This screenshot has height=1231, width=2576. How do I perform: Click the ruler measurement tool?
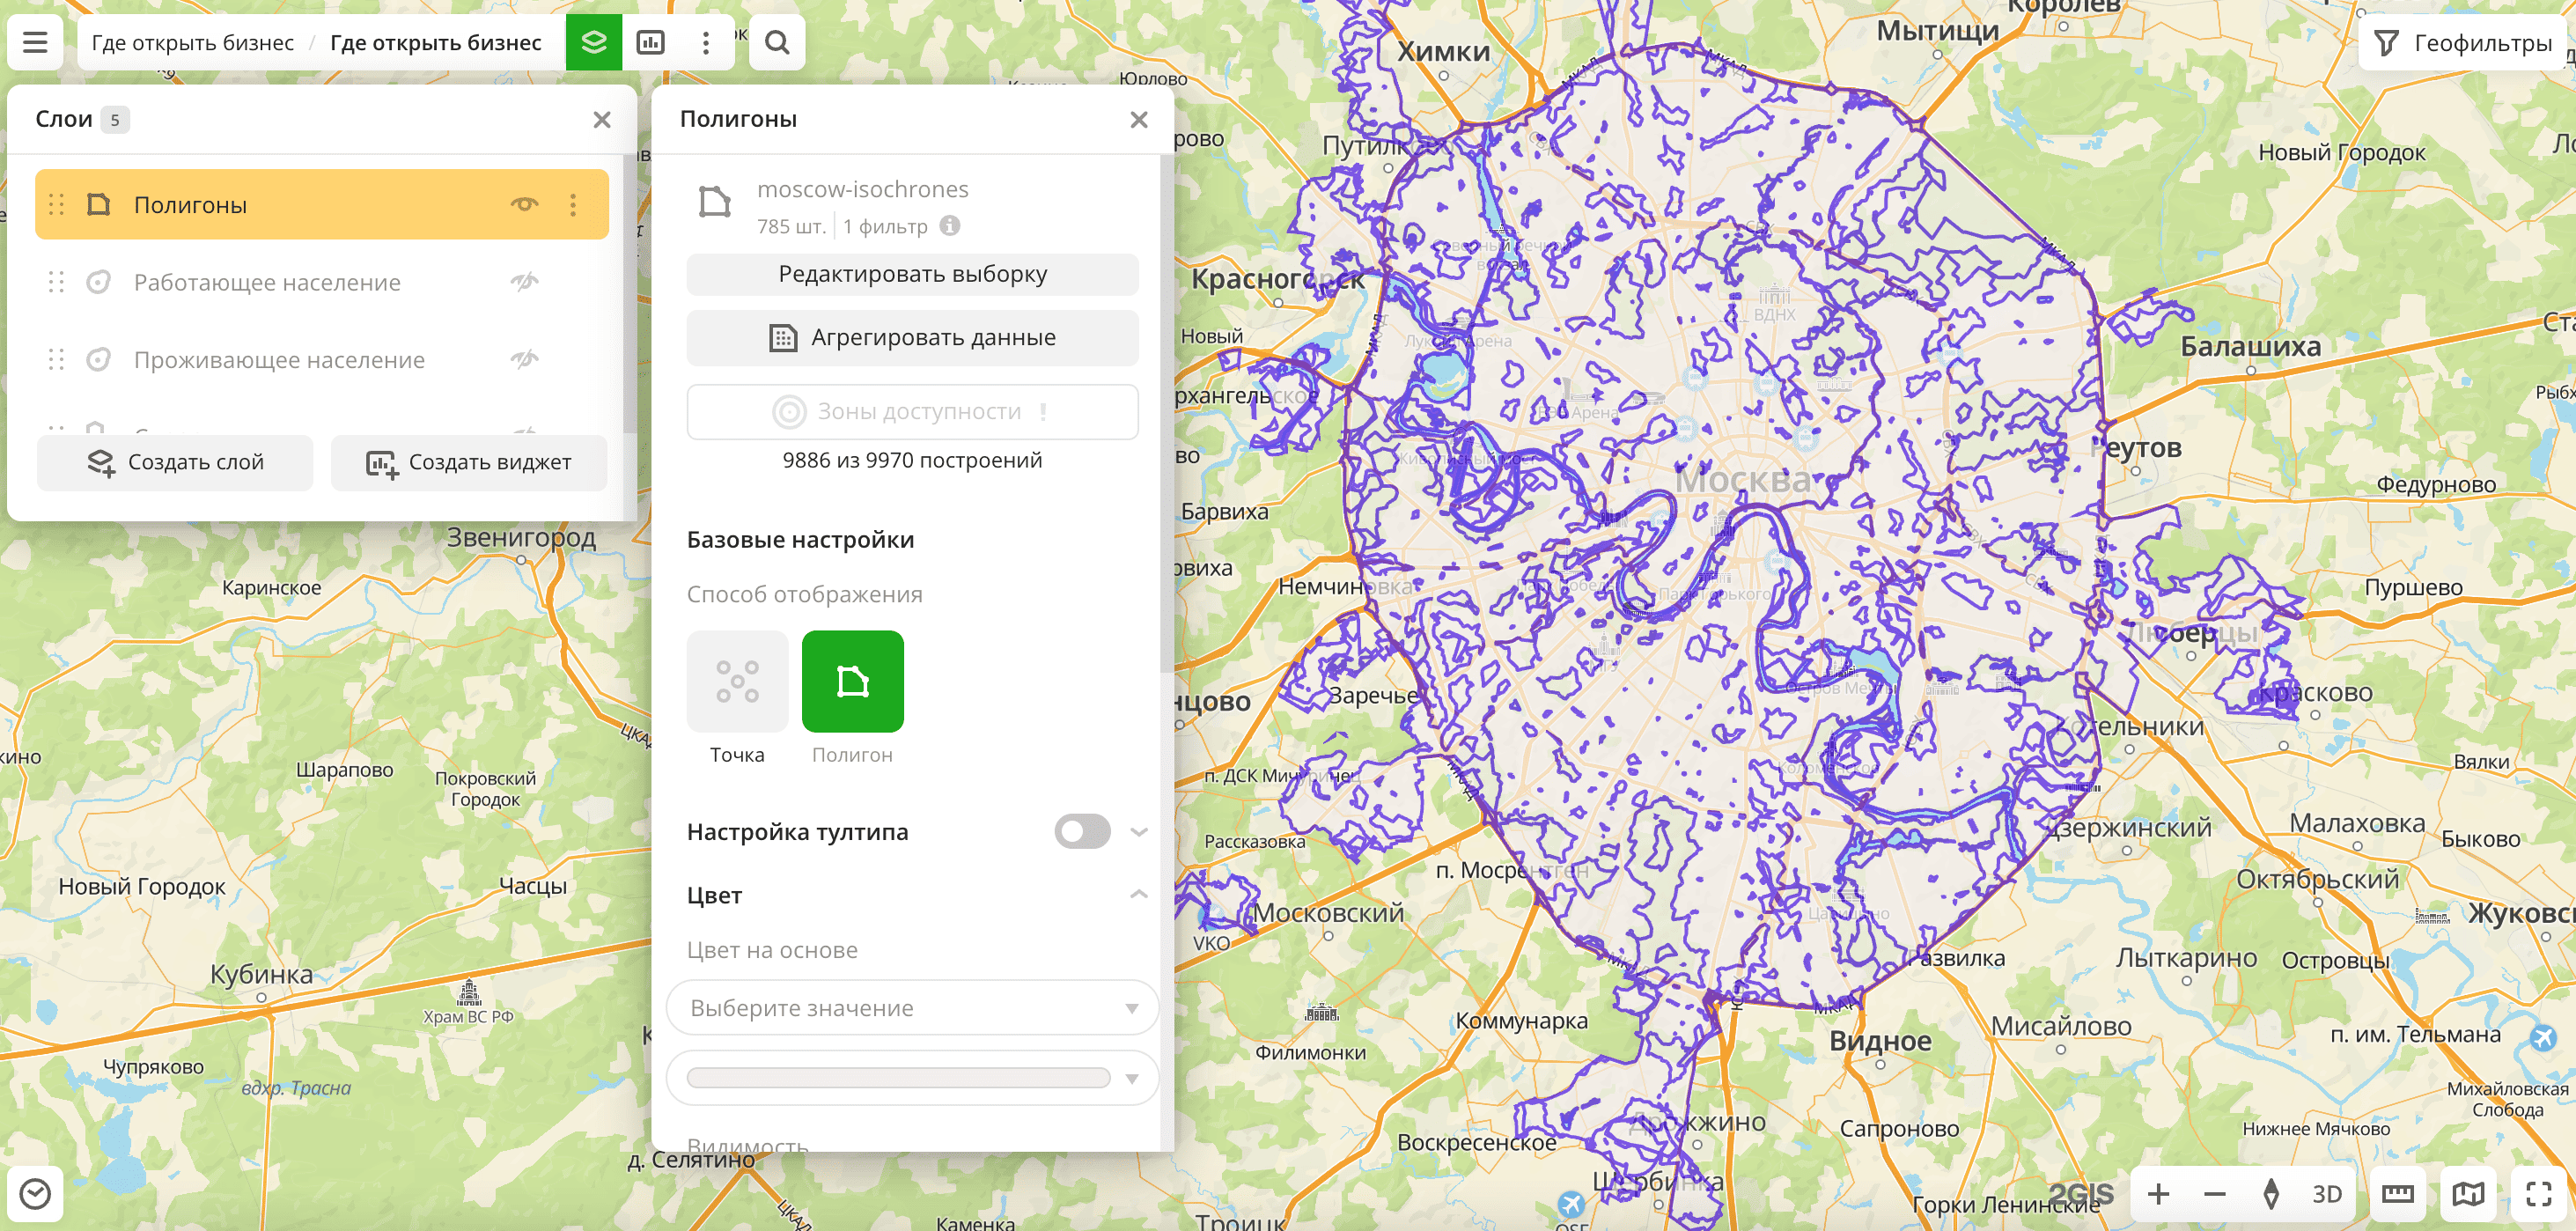point(2397,1193)
